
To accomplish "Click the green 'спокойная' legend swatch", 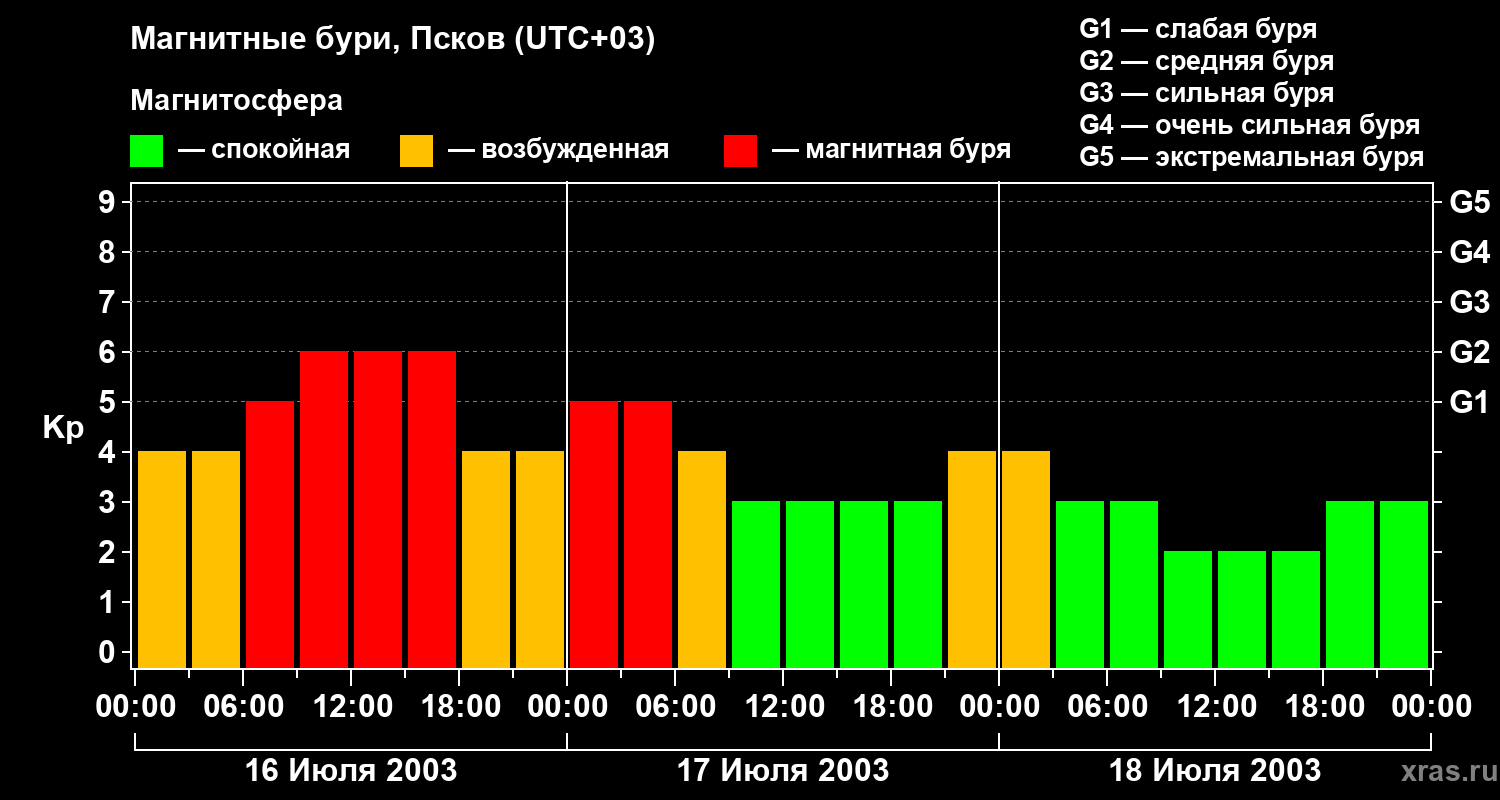I will (146, 151).
